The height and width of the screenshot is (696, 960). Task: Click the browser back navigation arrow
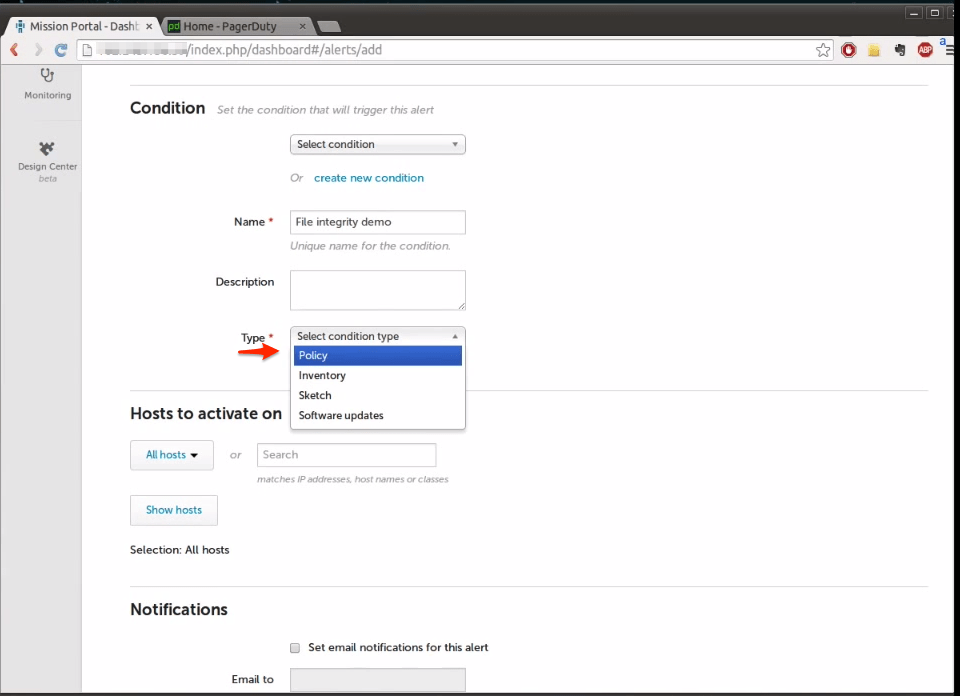click(13, 49)
